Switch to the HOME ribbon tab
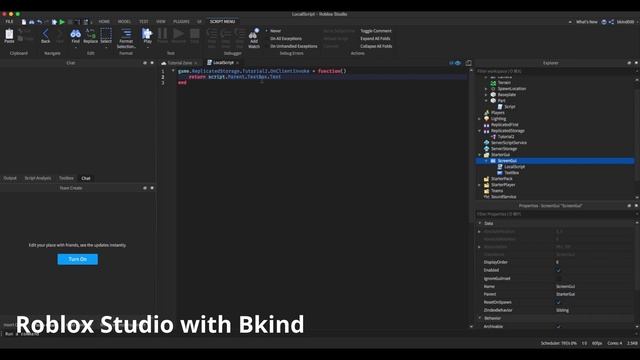 pyautogui.click(x=104, y=22)
